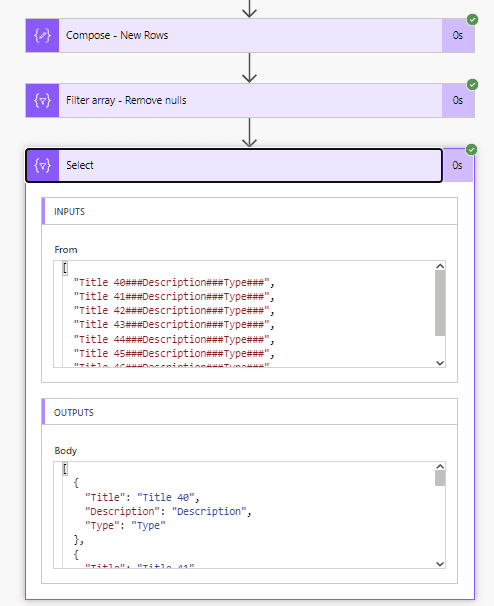Click green success check on Select action
Viewport: 494px width, 606px height.
(471, 150)
